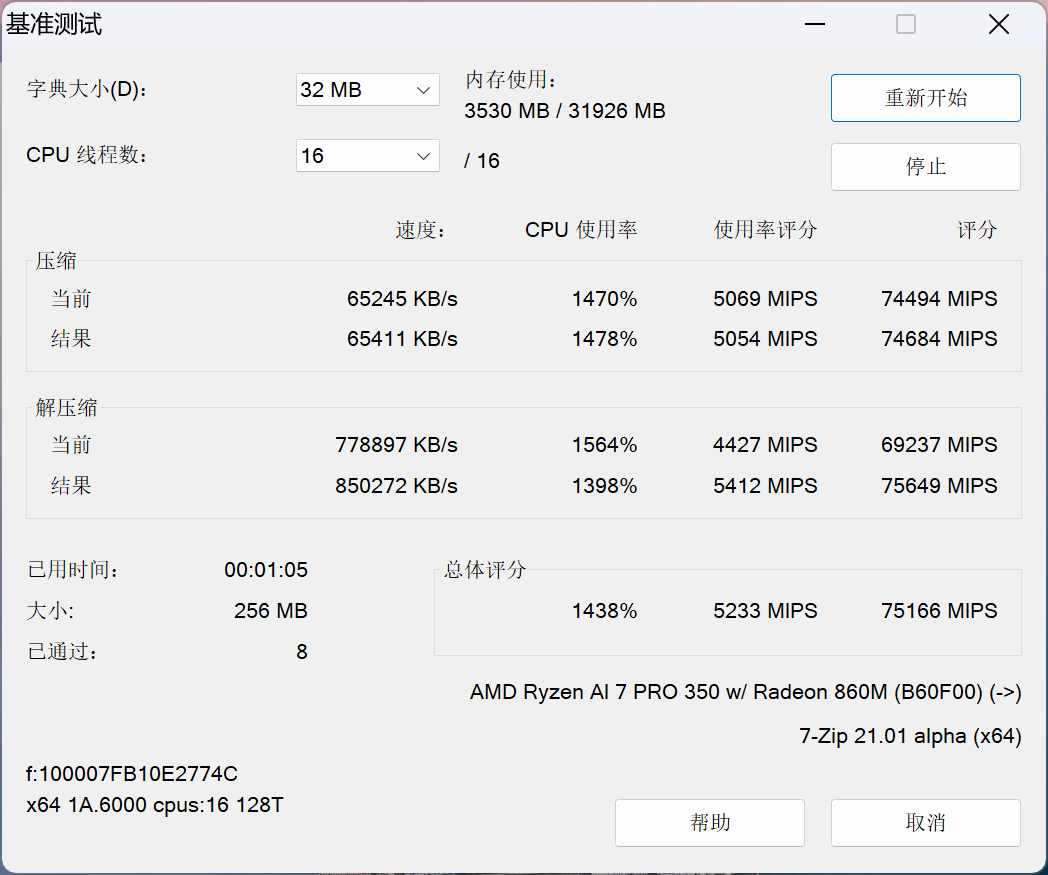
Task: Click the total rating 75166 MIPS value
Action: point(939,611)
